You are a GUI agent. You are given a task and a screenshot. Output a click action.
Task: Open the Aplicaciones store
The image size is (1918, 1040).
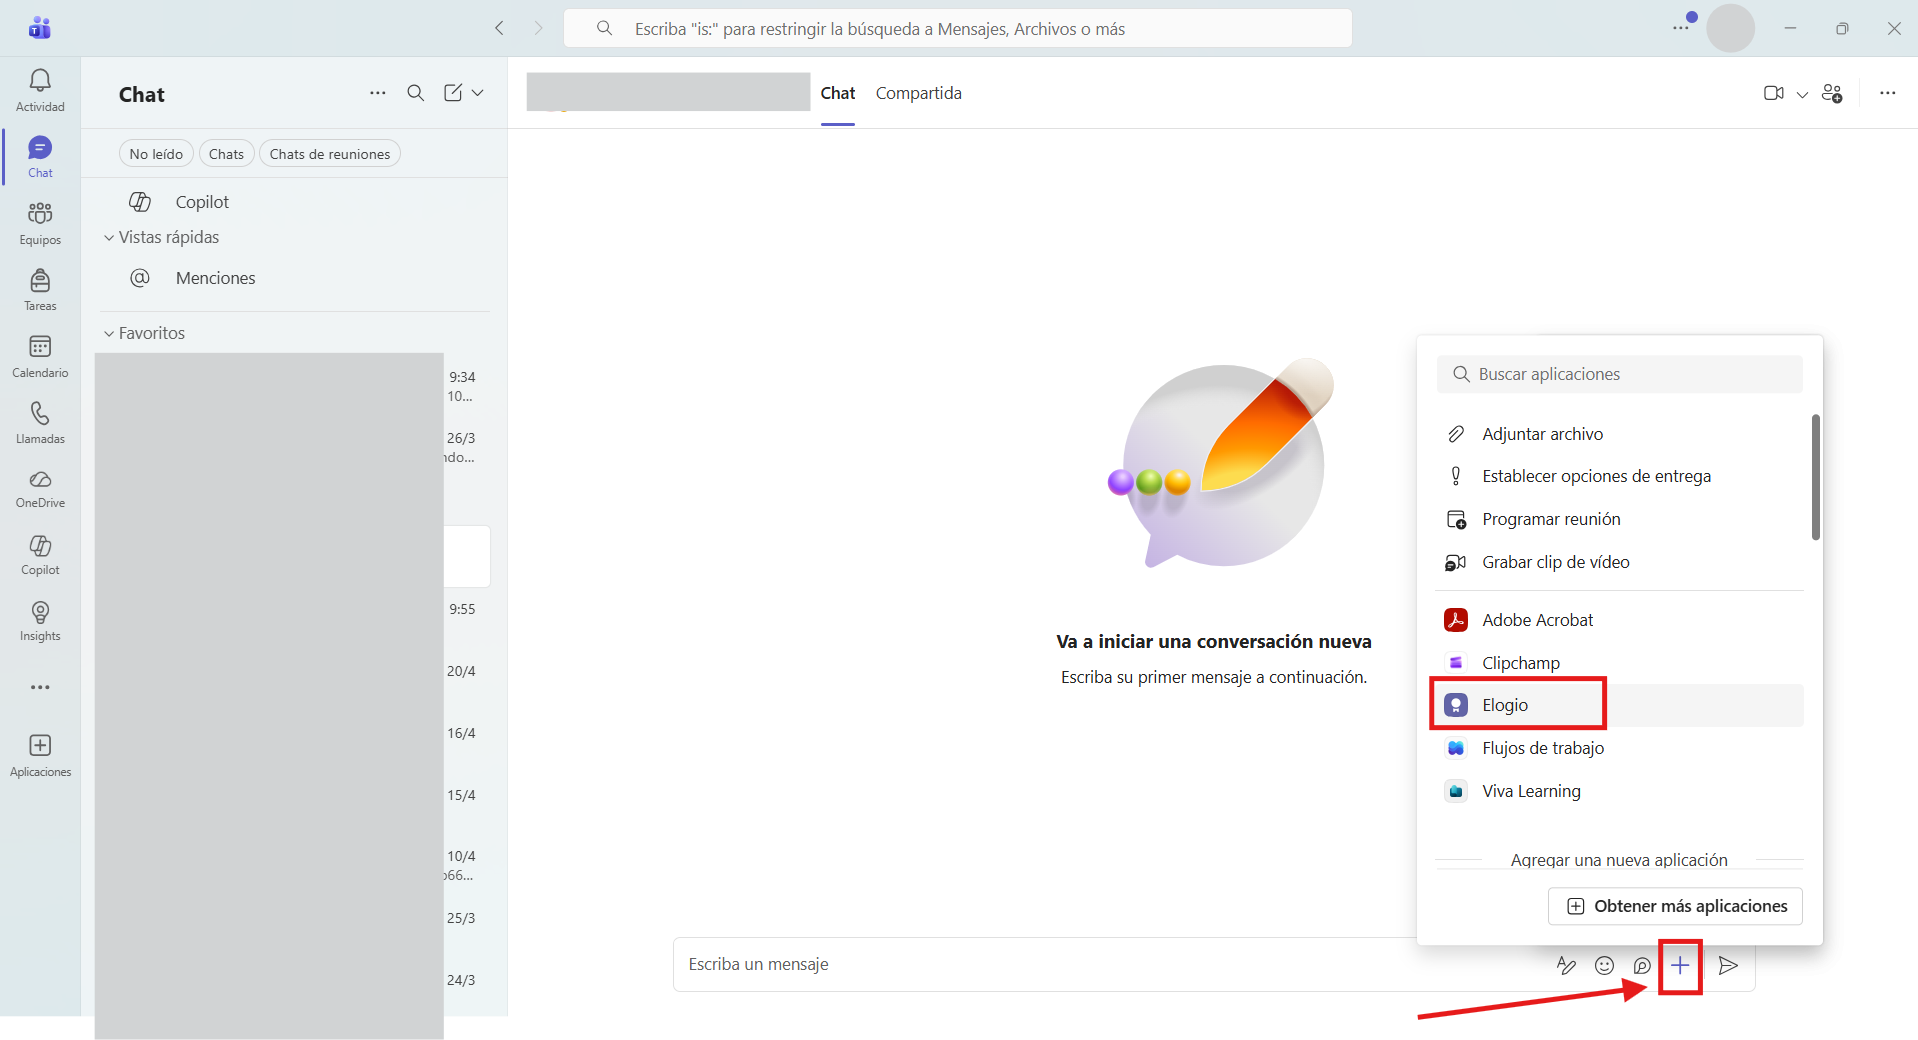pos(40,755)
